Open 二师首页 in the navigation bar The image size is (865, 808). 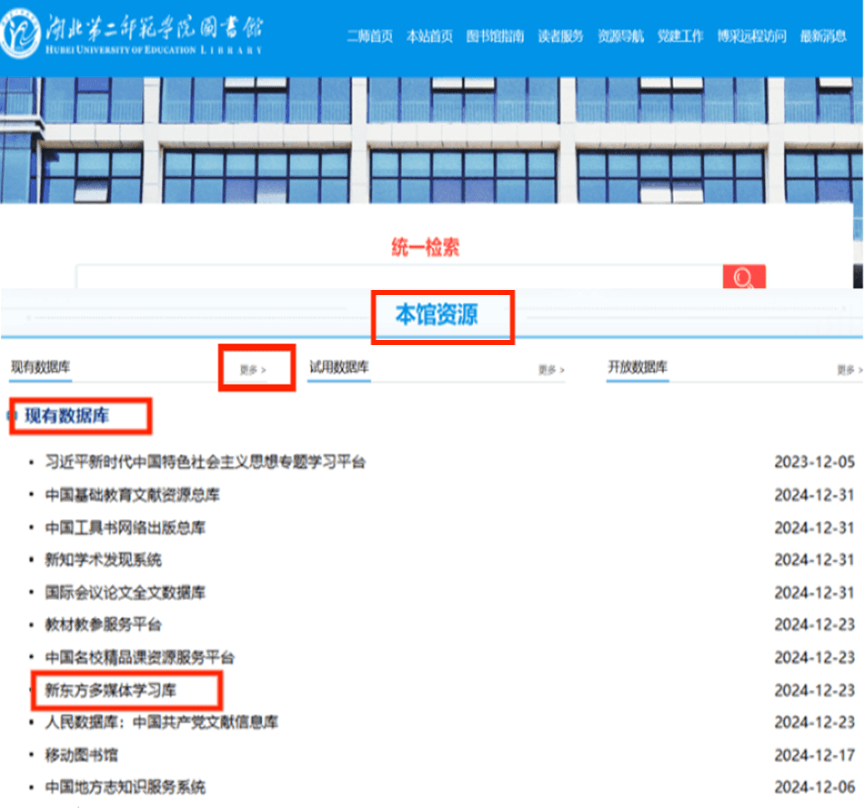coord(369,36)
